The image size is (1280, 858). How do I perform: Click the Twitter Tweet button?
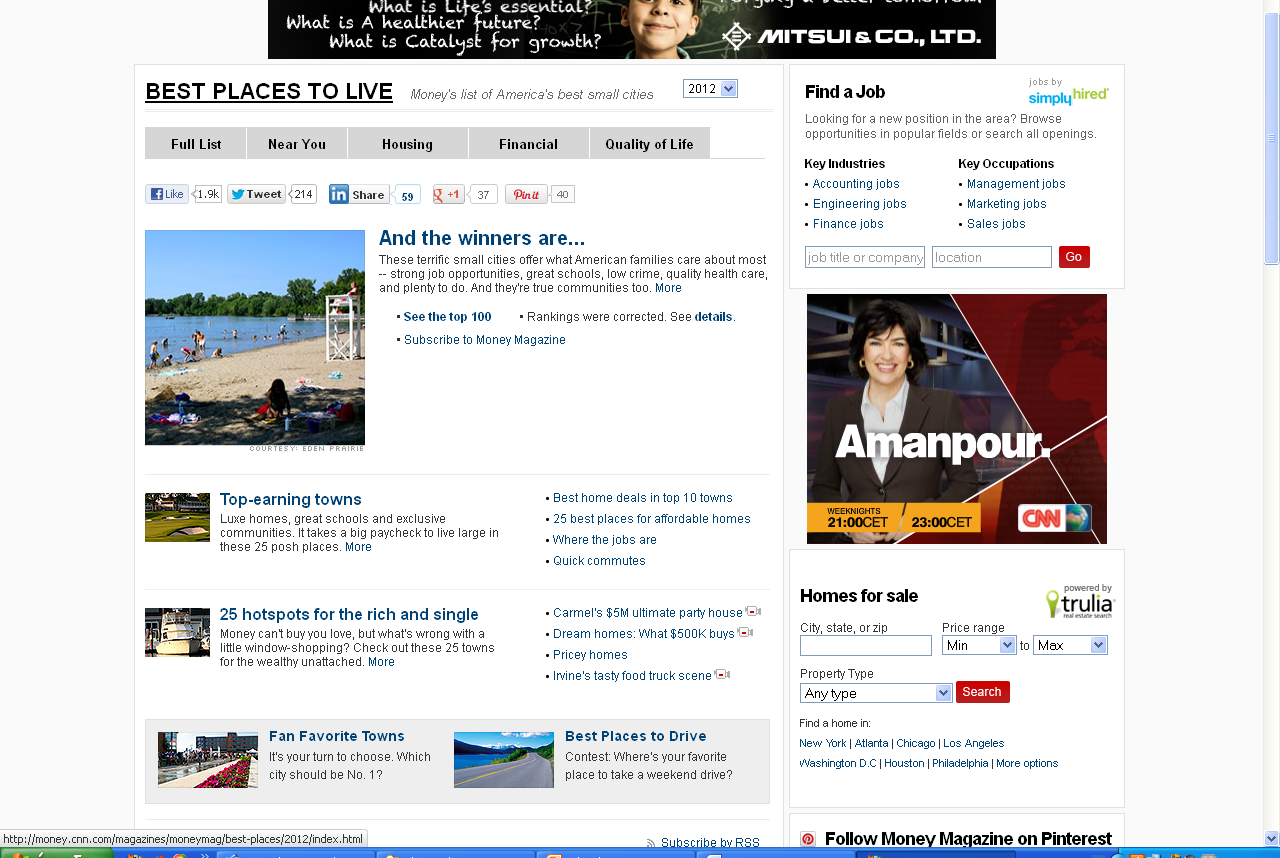pos(257,194)
